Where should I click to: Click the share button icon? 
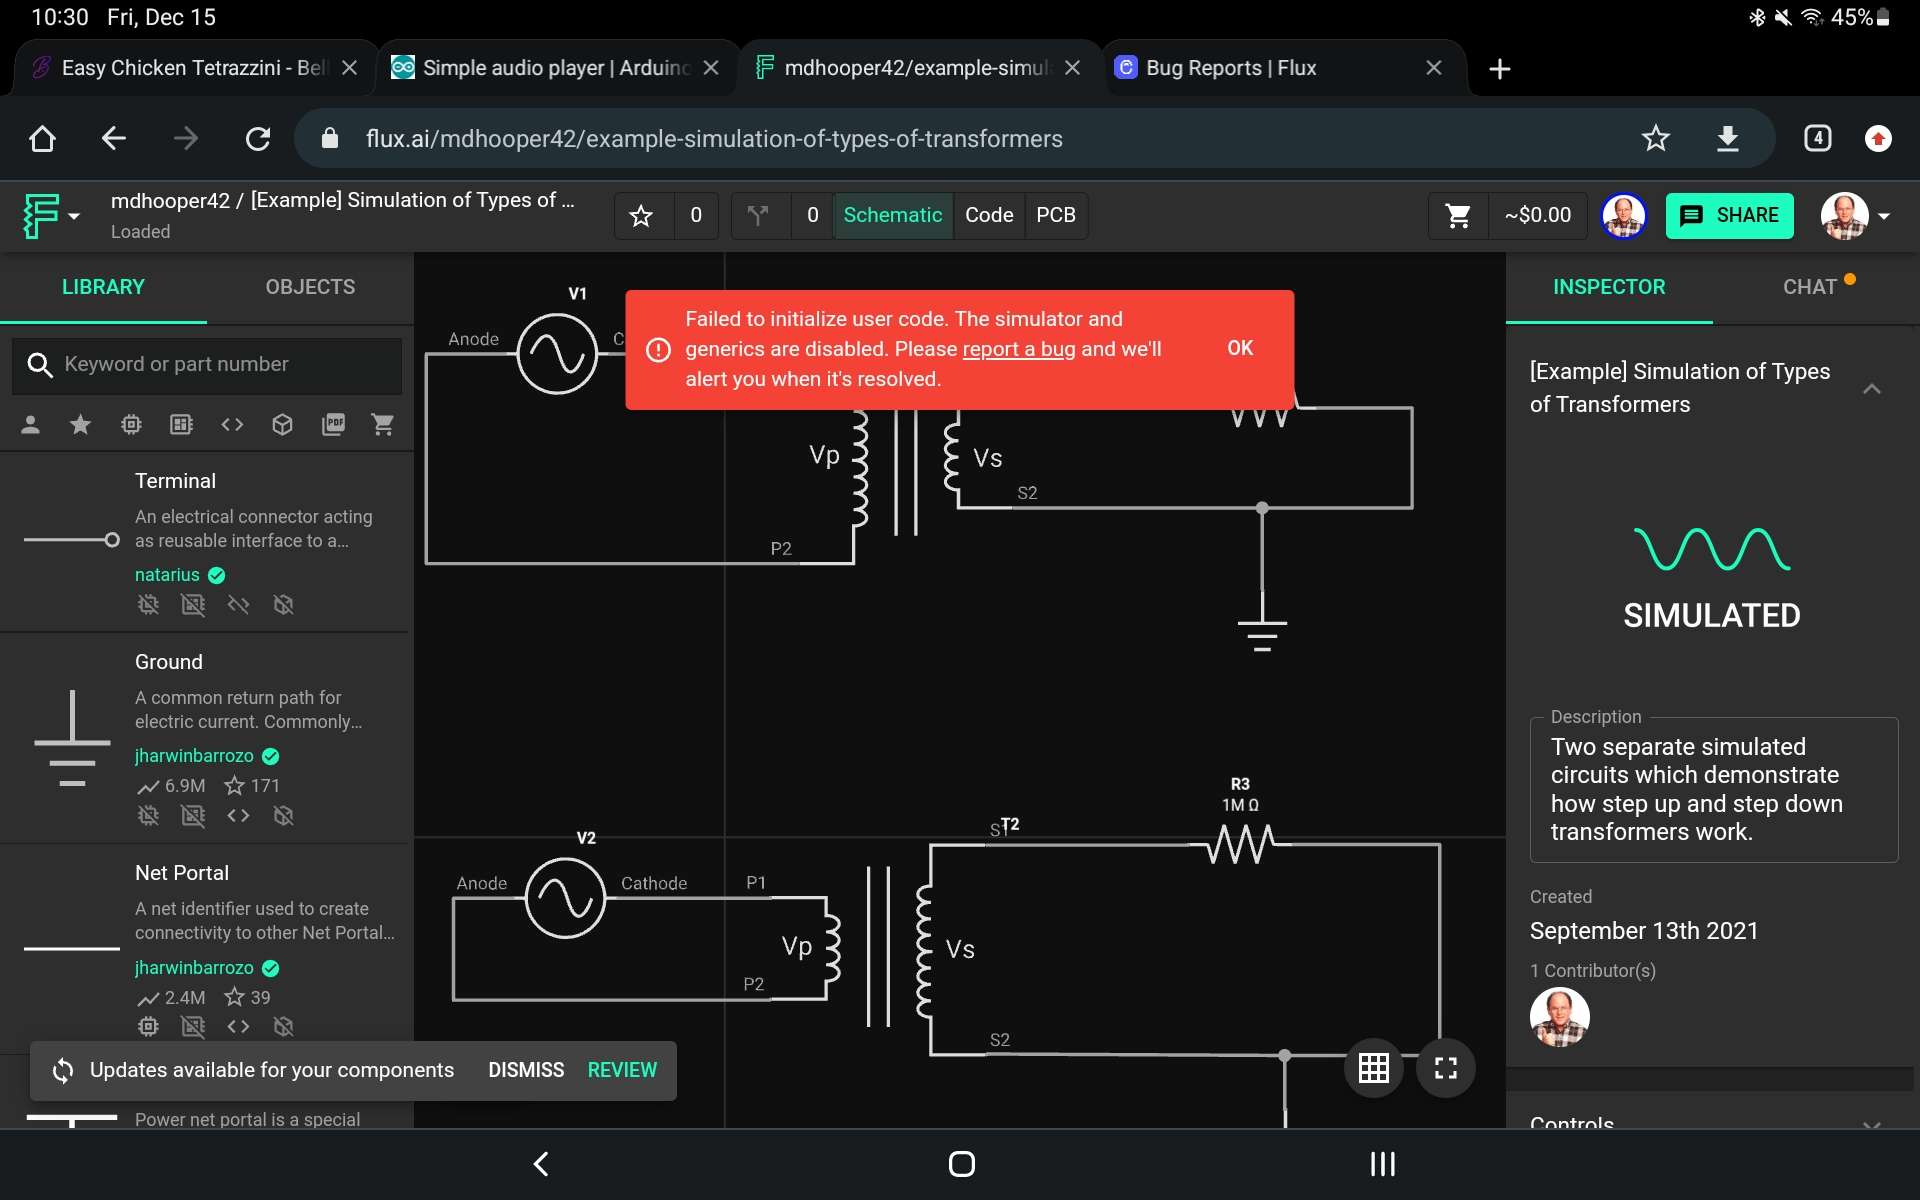[1692, 214]
